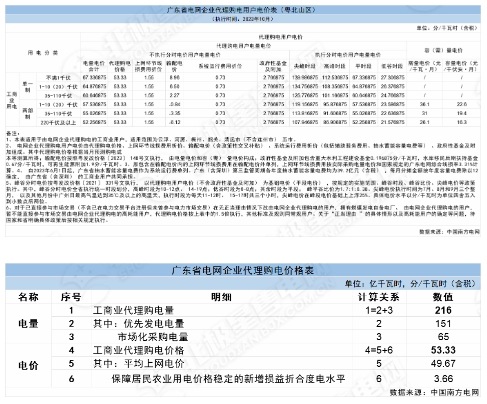Select the 计算关系 column header

(x=379, y=297)
